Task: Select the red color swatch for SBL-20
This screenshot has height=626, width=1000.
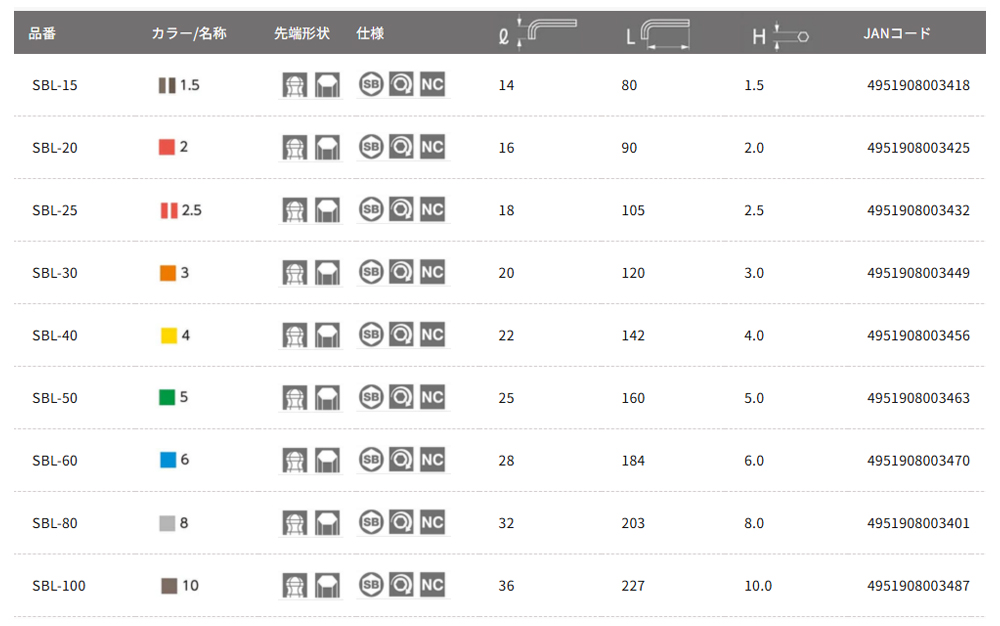Action: click(166, 147)
